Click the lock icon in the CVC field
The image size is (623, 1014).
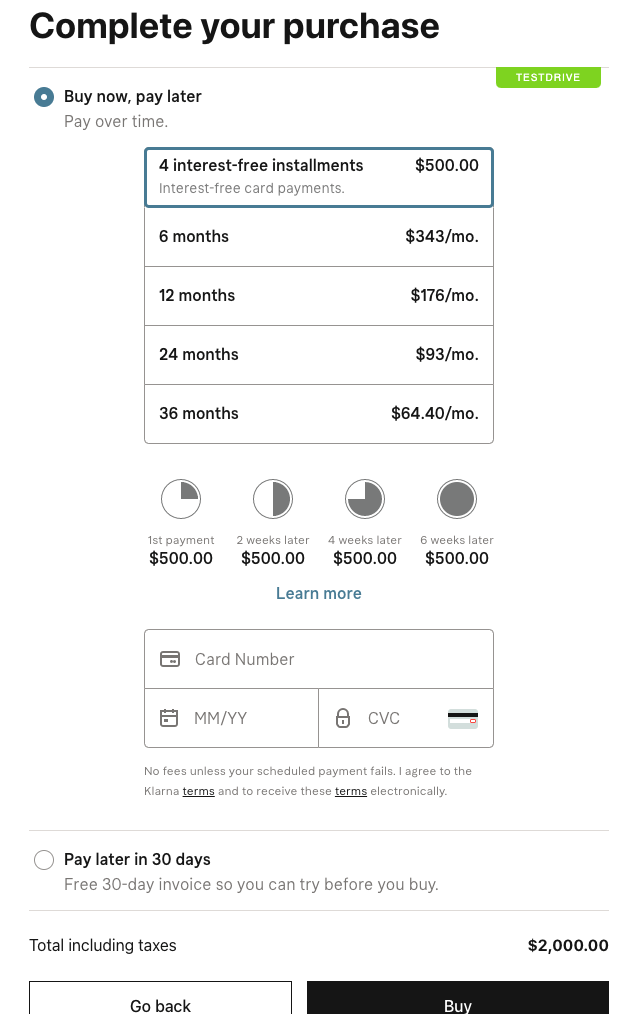tap(345, 717)
